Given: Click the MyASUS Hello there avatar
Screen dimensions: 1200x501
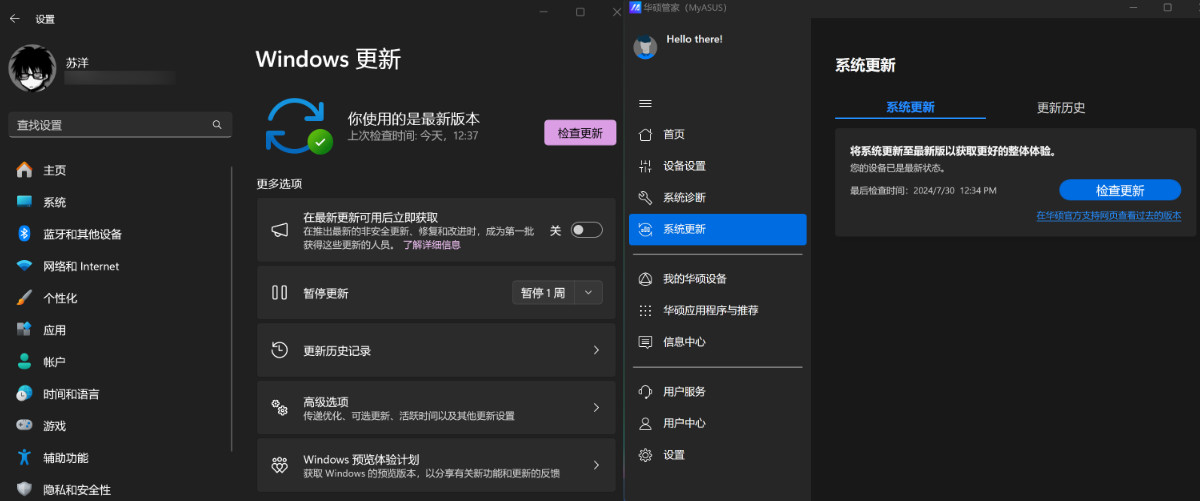Looking at the screenshot, I should coord(646,46).
